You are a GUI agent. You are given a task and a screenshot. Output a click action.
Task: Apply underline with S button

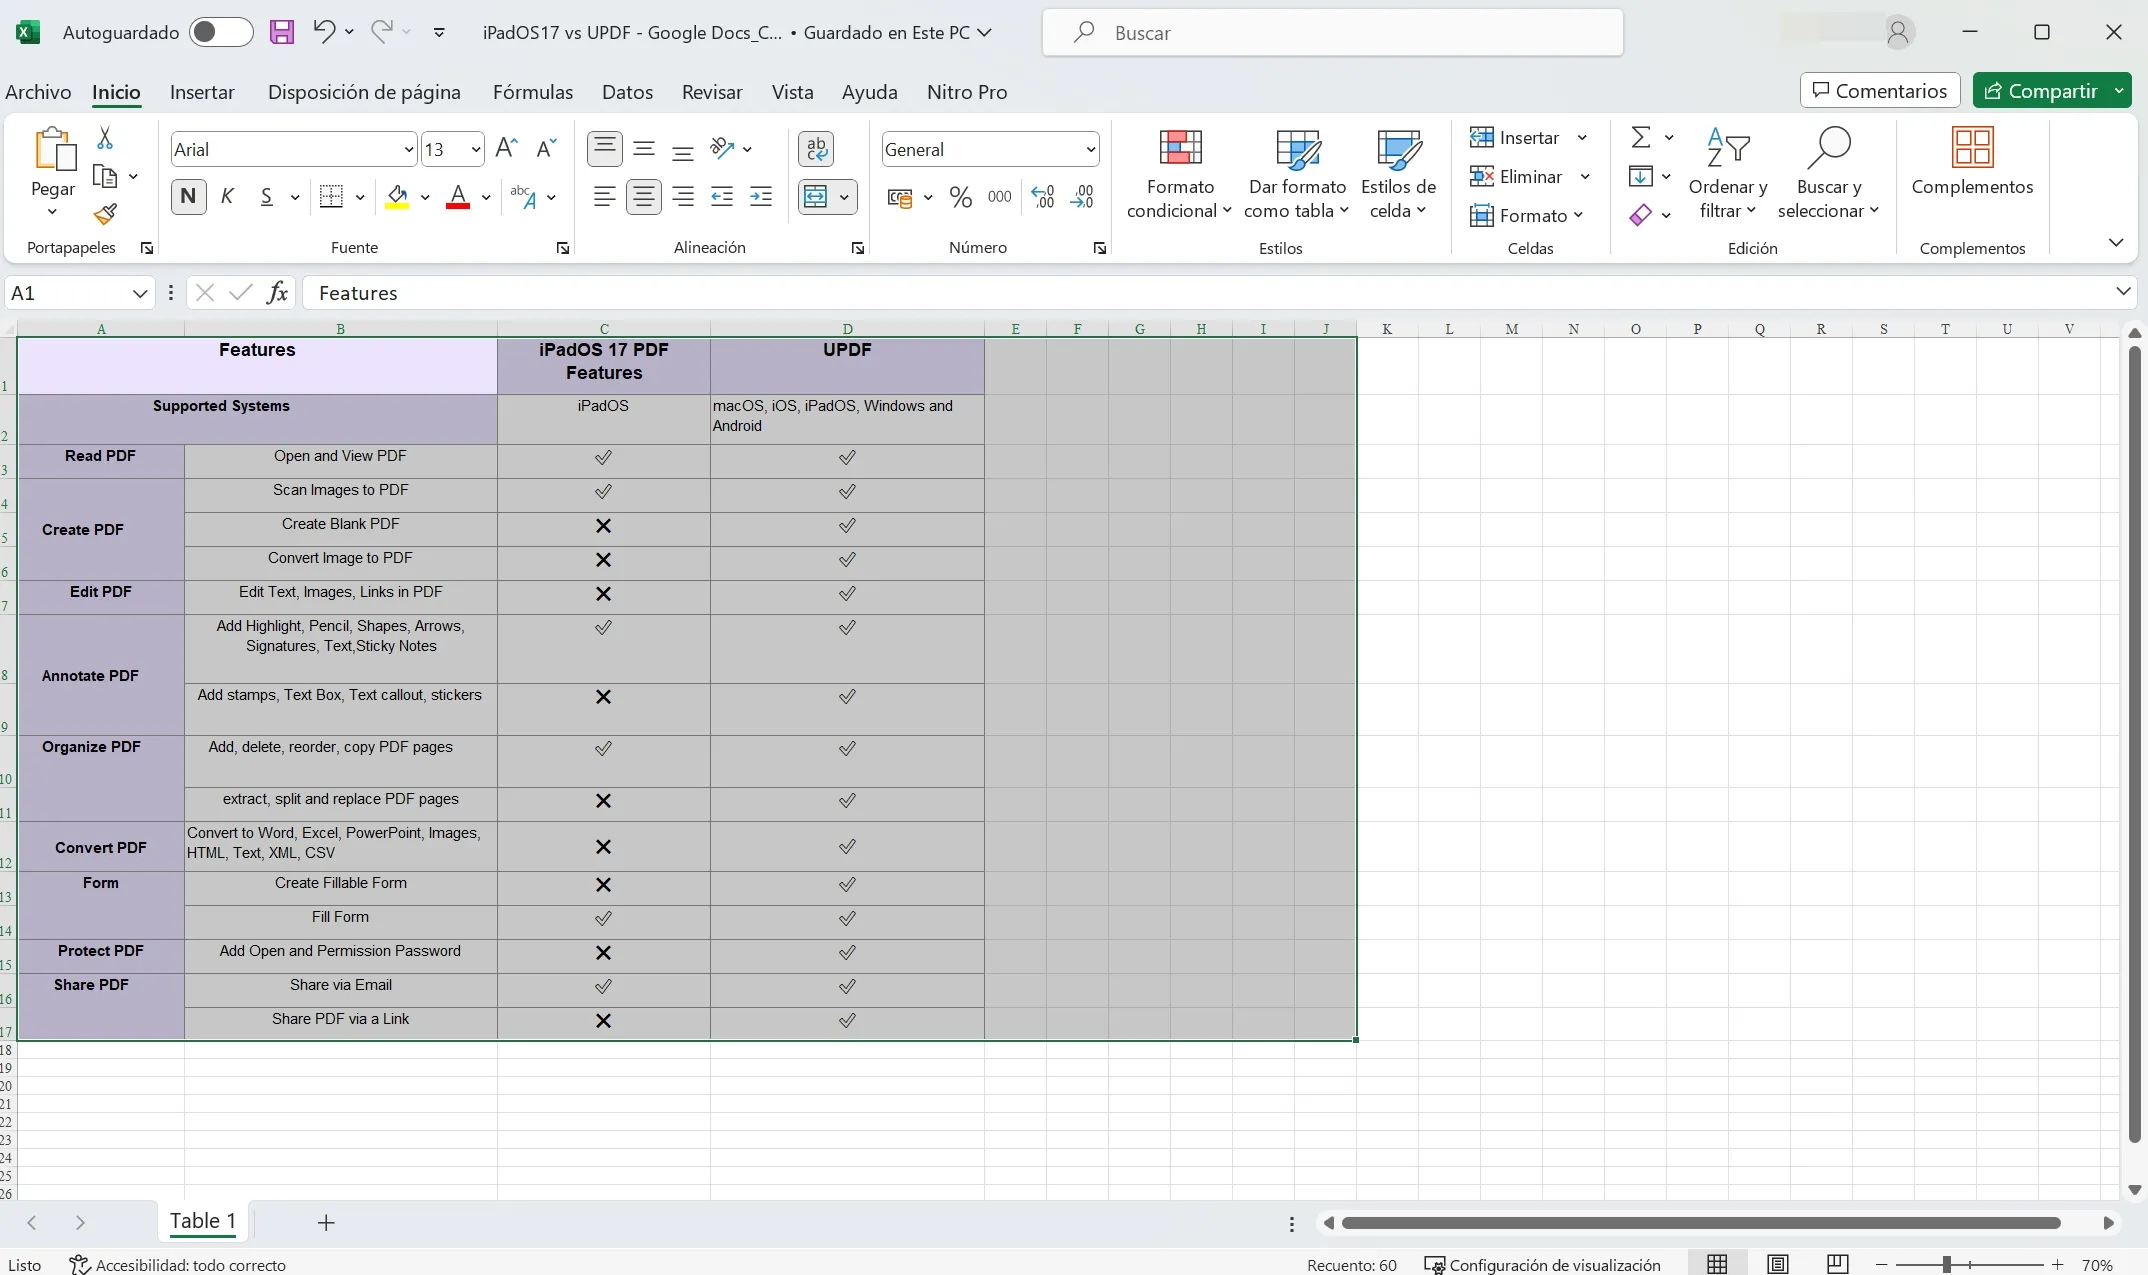point(266,197)
